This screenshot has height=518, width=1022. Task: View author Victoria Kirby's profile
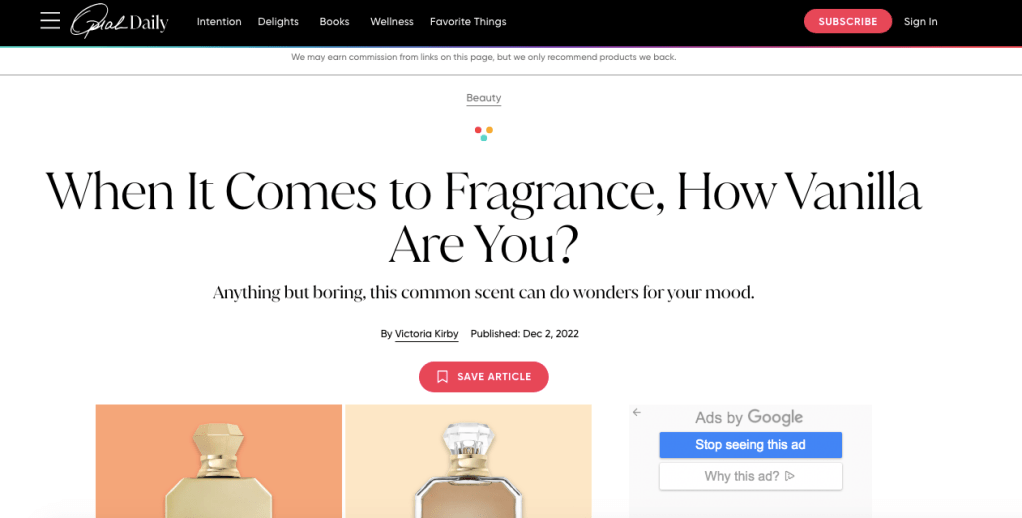point(426,334)
